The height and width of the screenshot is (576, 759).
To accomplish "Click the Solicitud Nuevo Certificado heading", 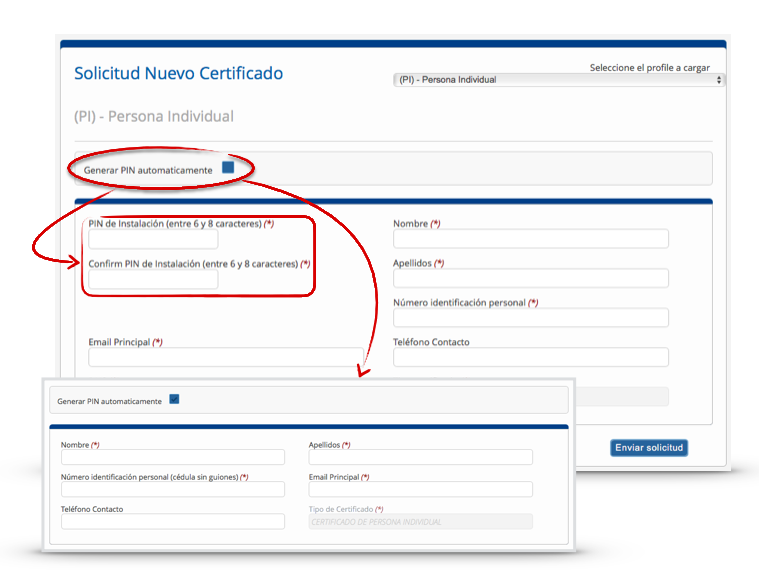I will coord(178,74).
